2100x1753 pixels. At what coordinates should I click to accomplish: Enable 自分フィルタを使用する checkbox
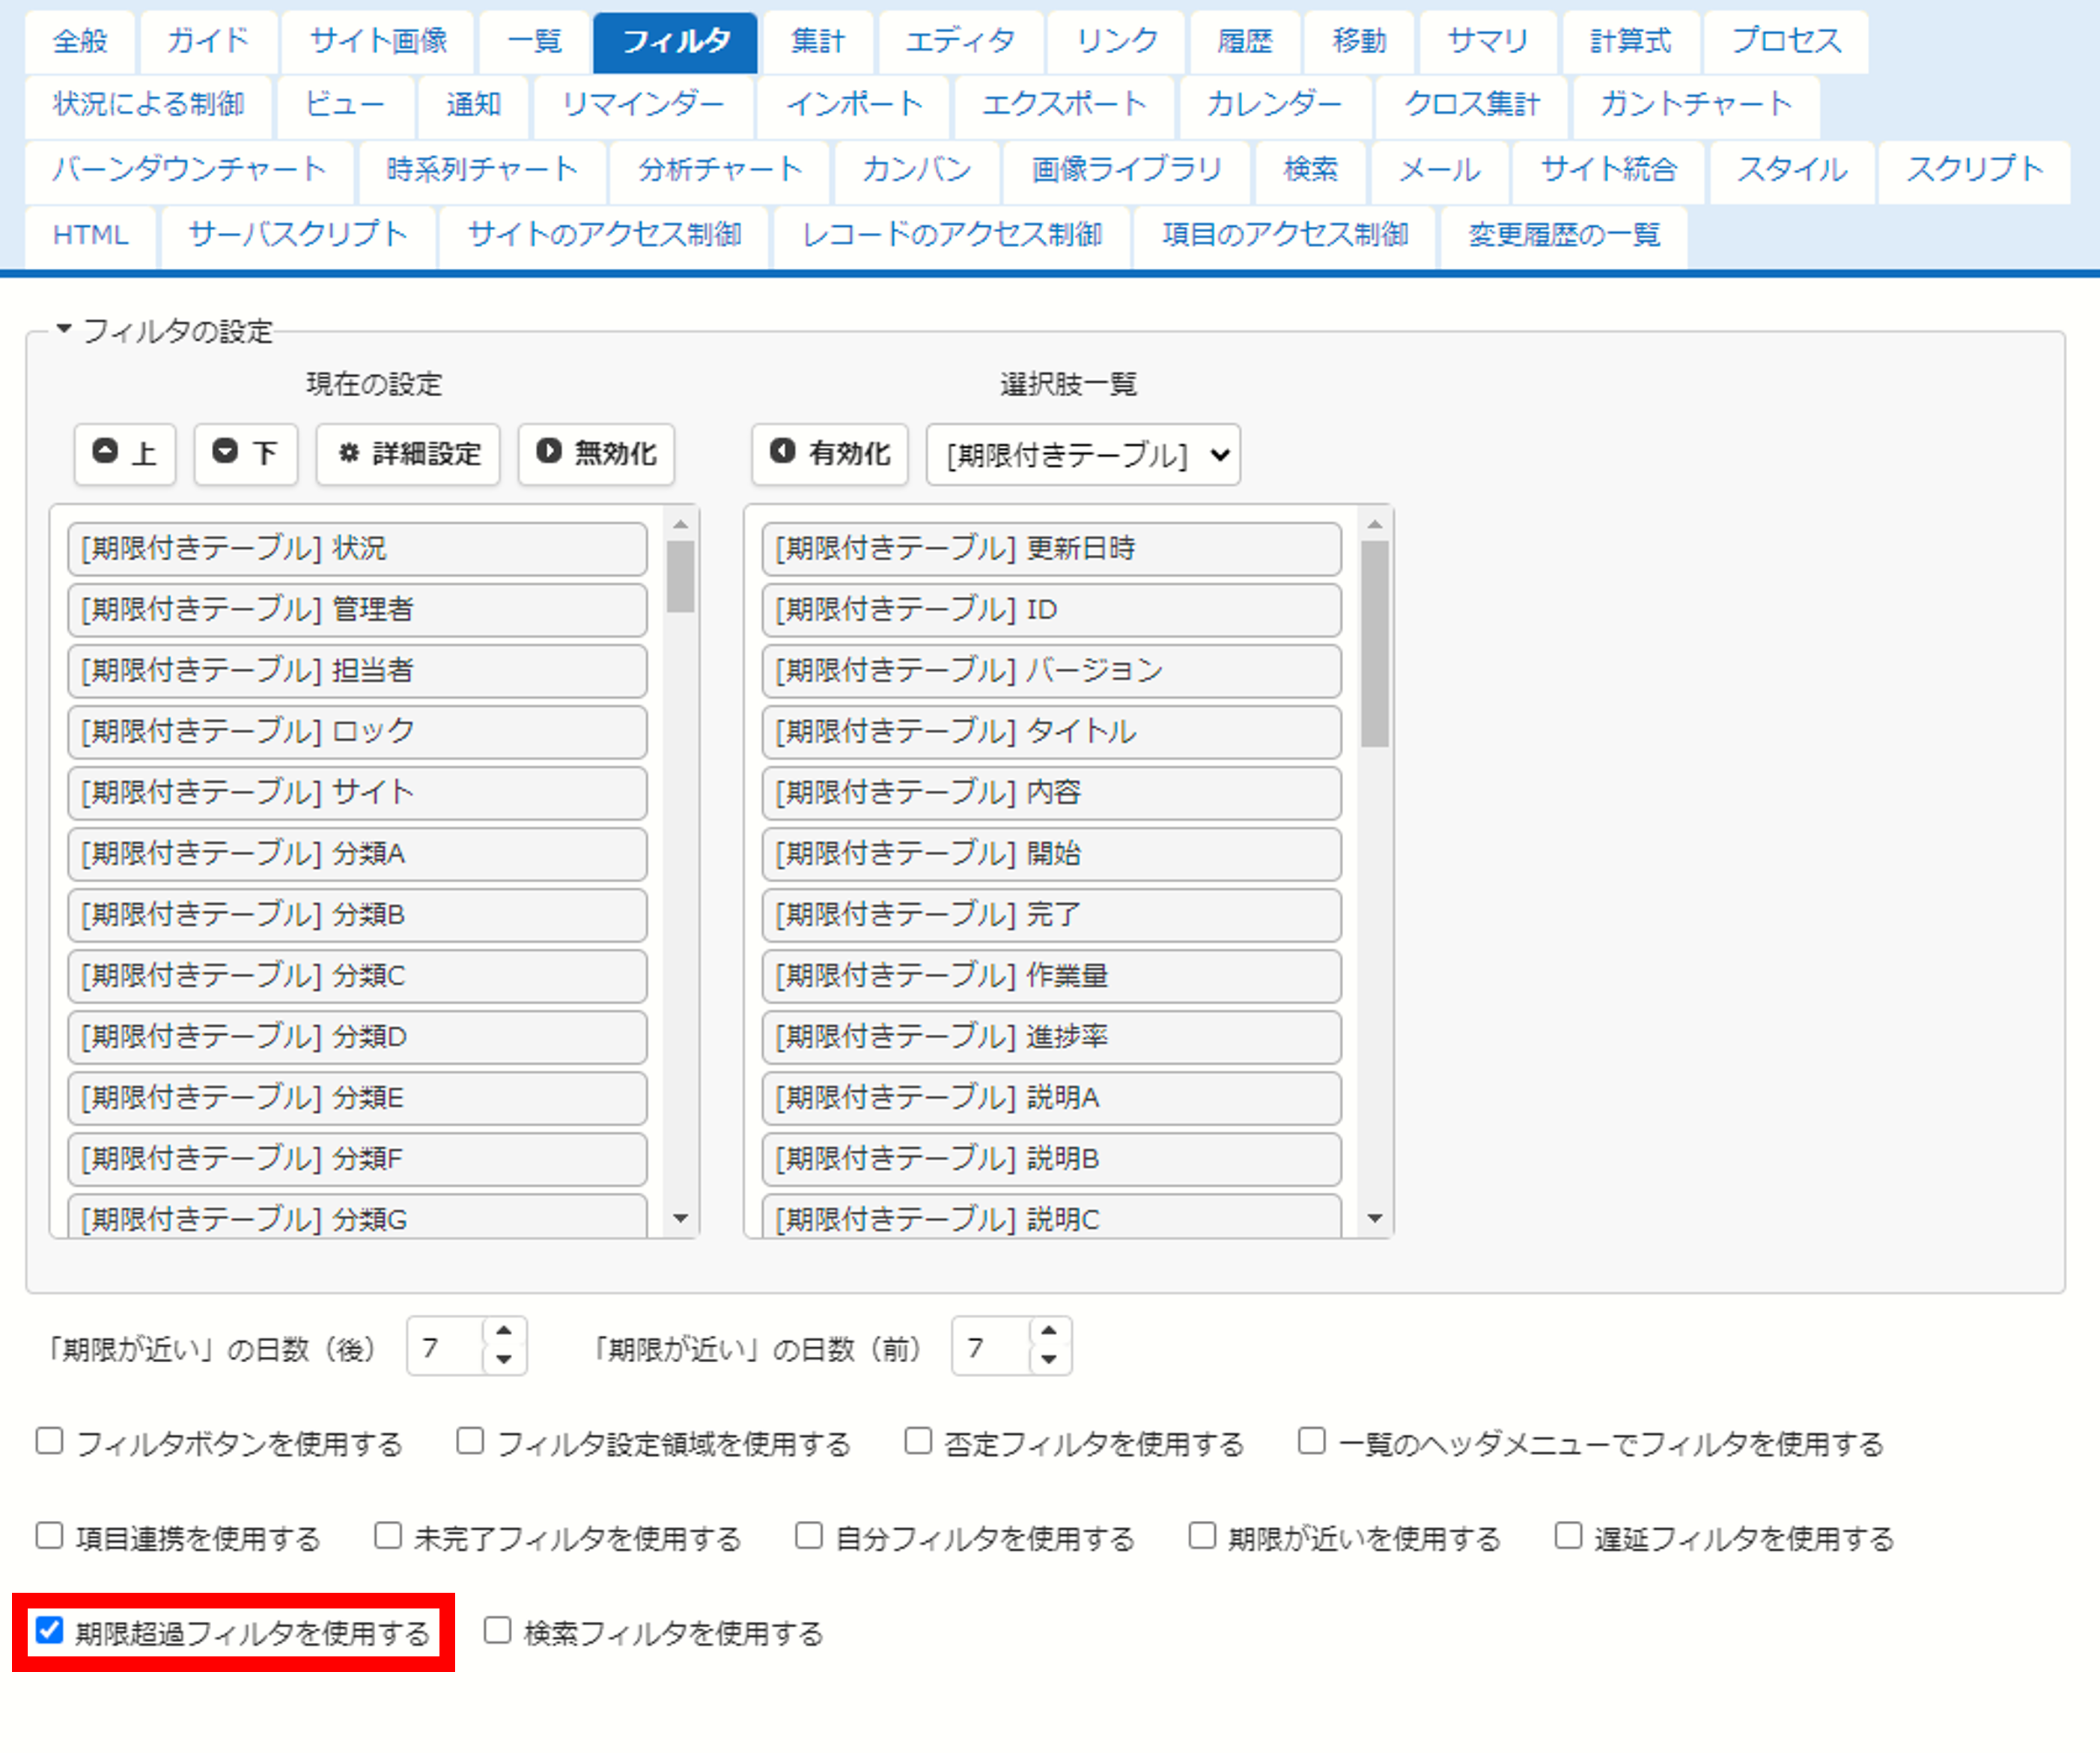click(809, 1535)
